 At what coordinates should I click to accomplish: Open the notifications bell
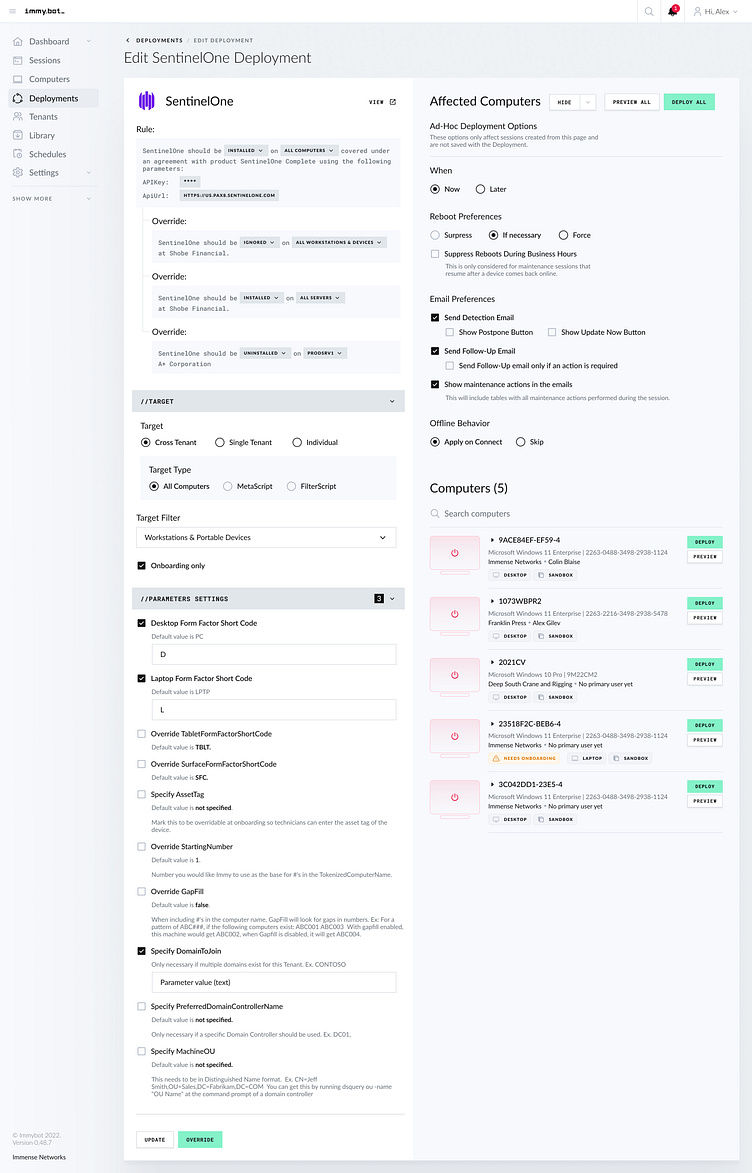pyautogui.click(x=673, y=11)
